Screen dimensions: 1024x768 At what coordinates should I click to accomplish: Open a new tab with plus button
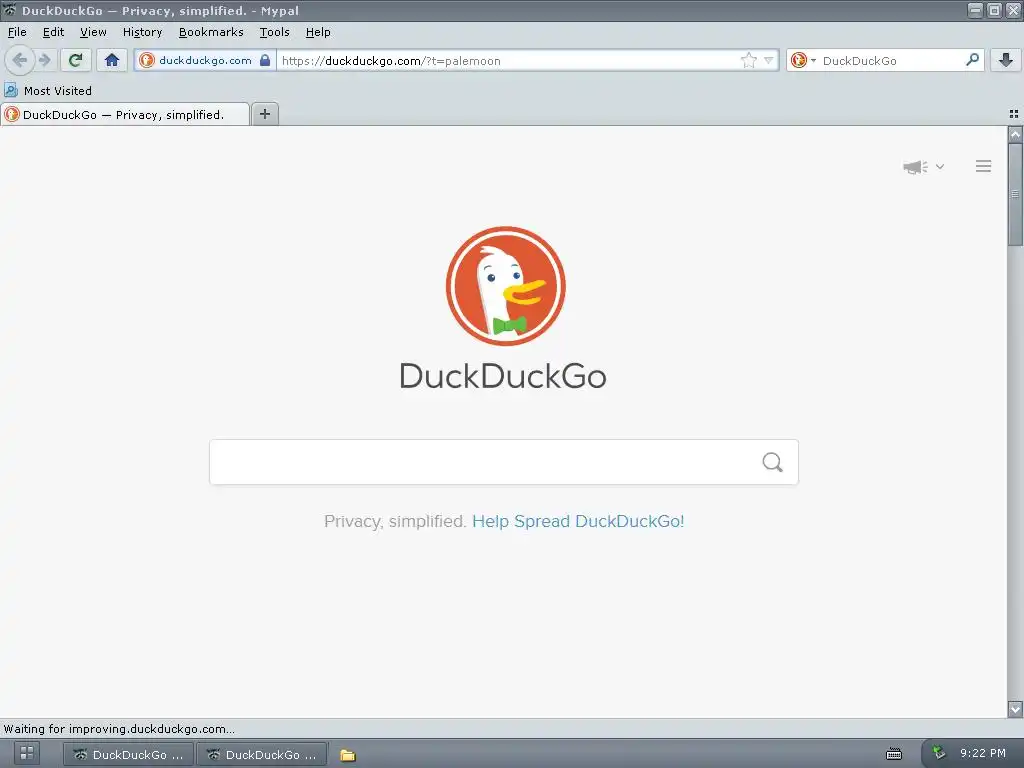tap(264, 114)
